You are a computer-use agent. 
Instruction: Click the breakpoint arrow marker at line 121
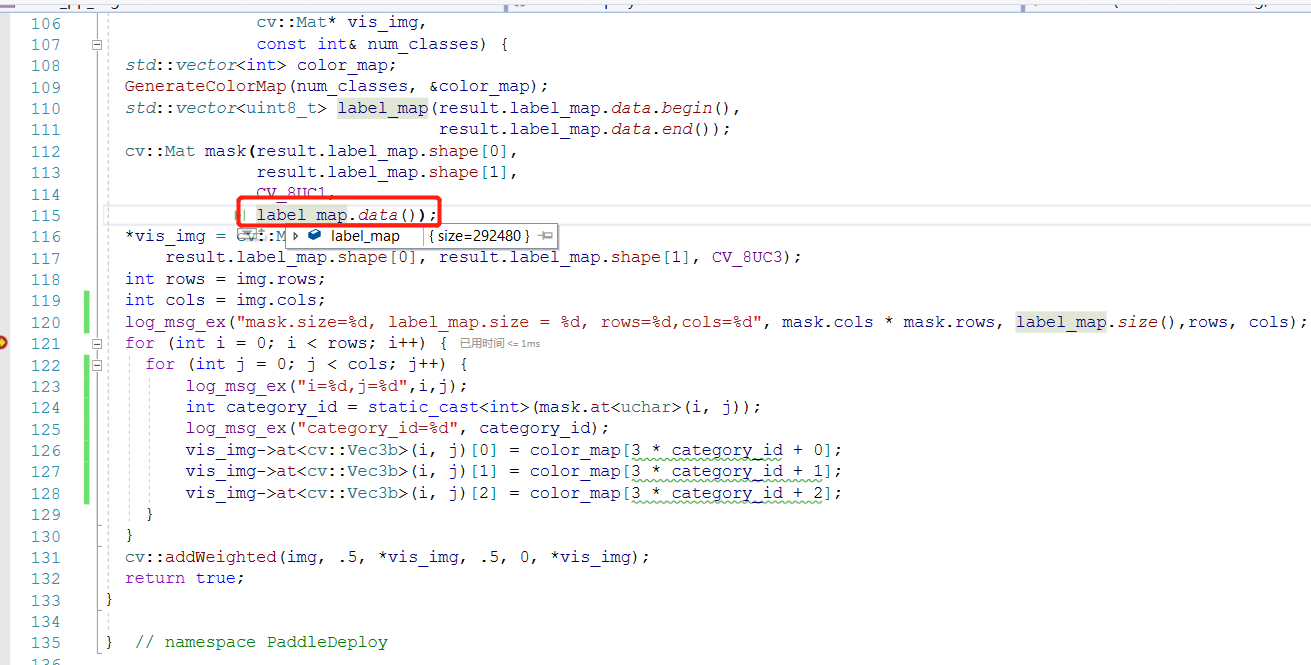click(x=4, y=343)
